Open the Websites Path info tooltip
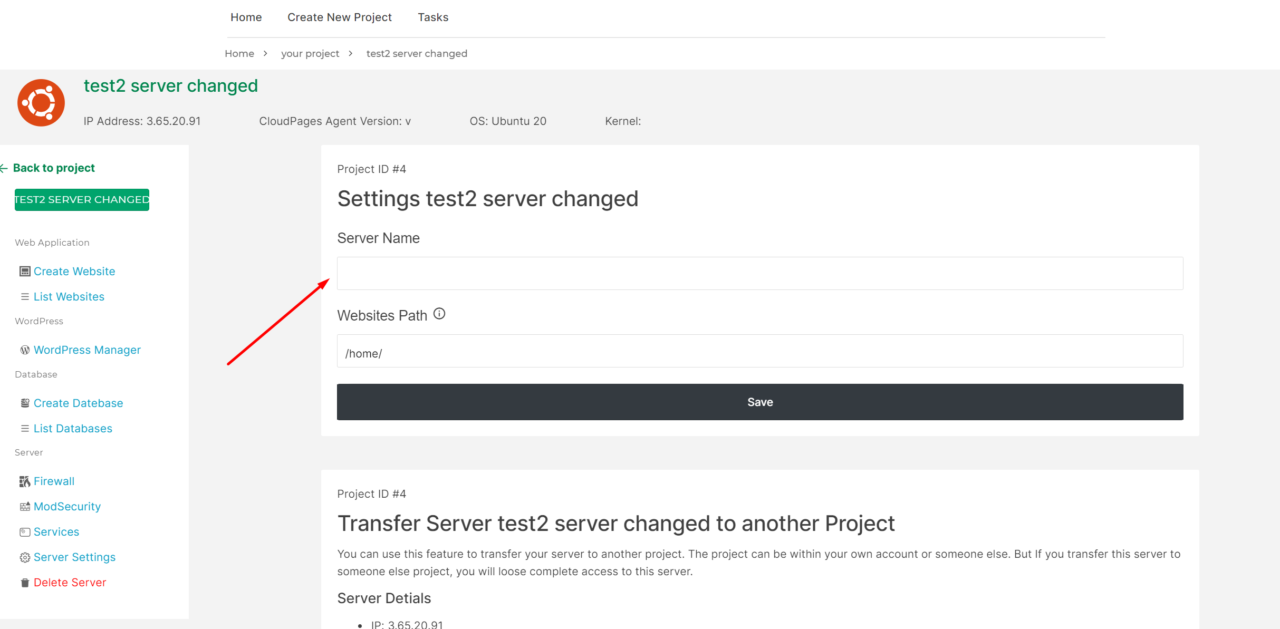The width and height of the screenshot is (1280, 629). (x=438, y=314)
